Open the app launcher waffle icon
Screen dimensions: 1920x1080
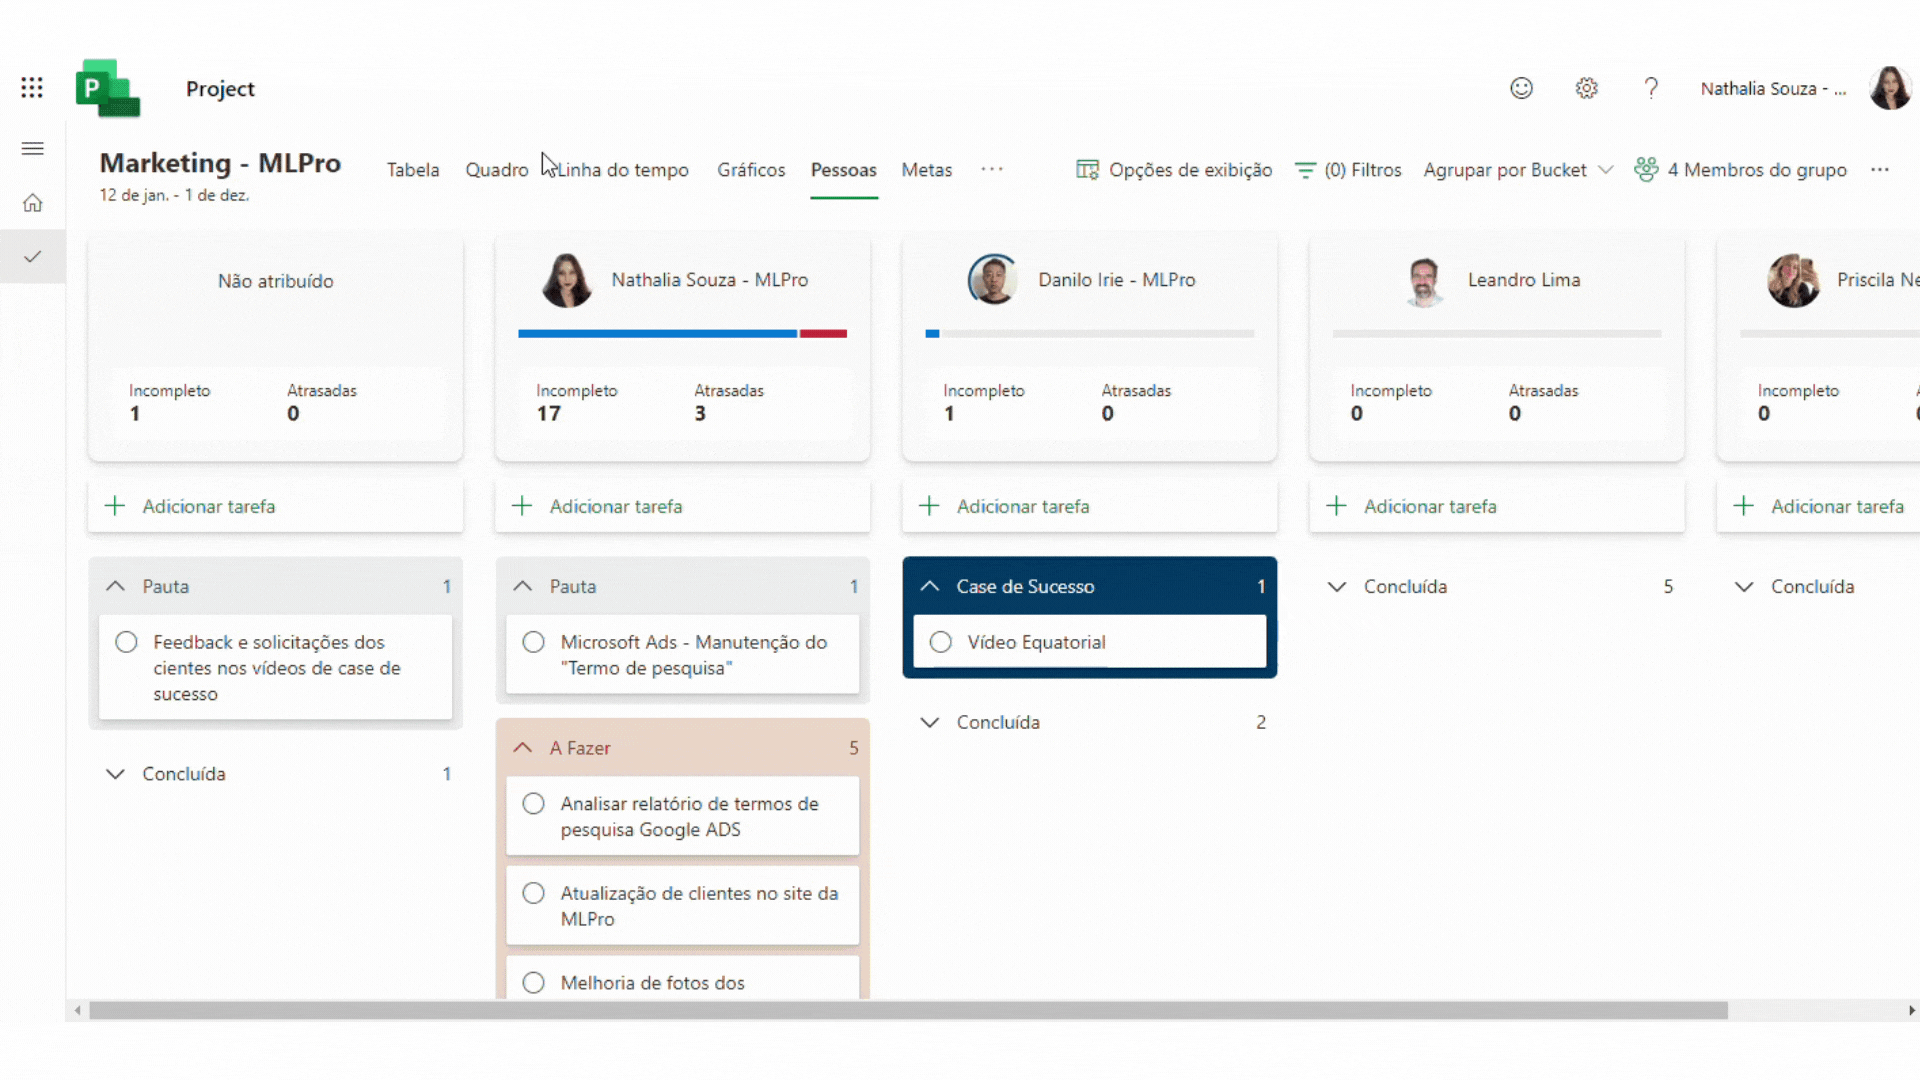32,88
